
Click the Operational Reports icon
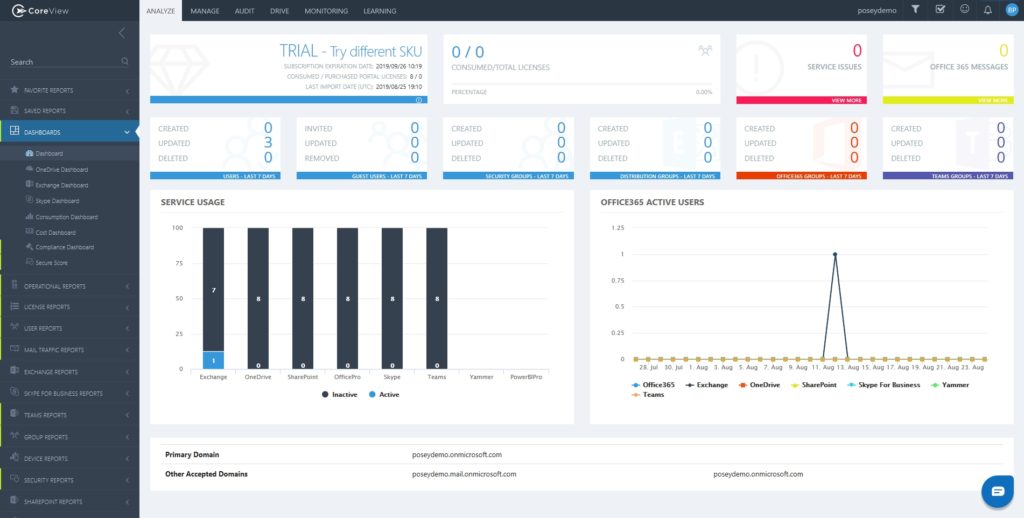tap(14, 285)
